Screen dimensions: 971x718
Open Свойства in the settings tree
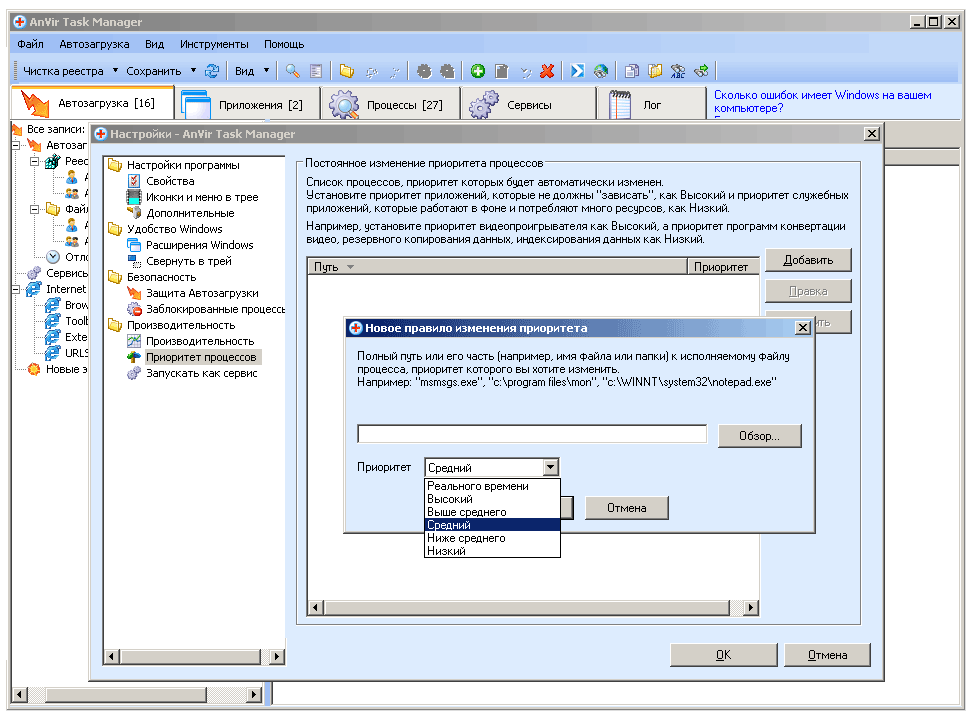(x=170, y=181)
